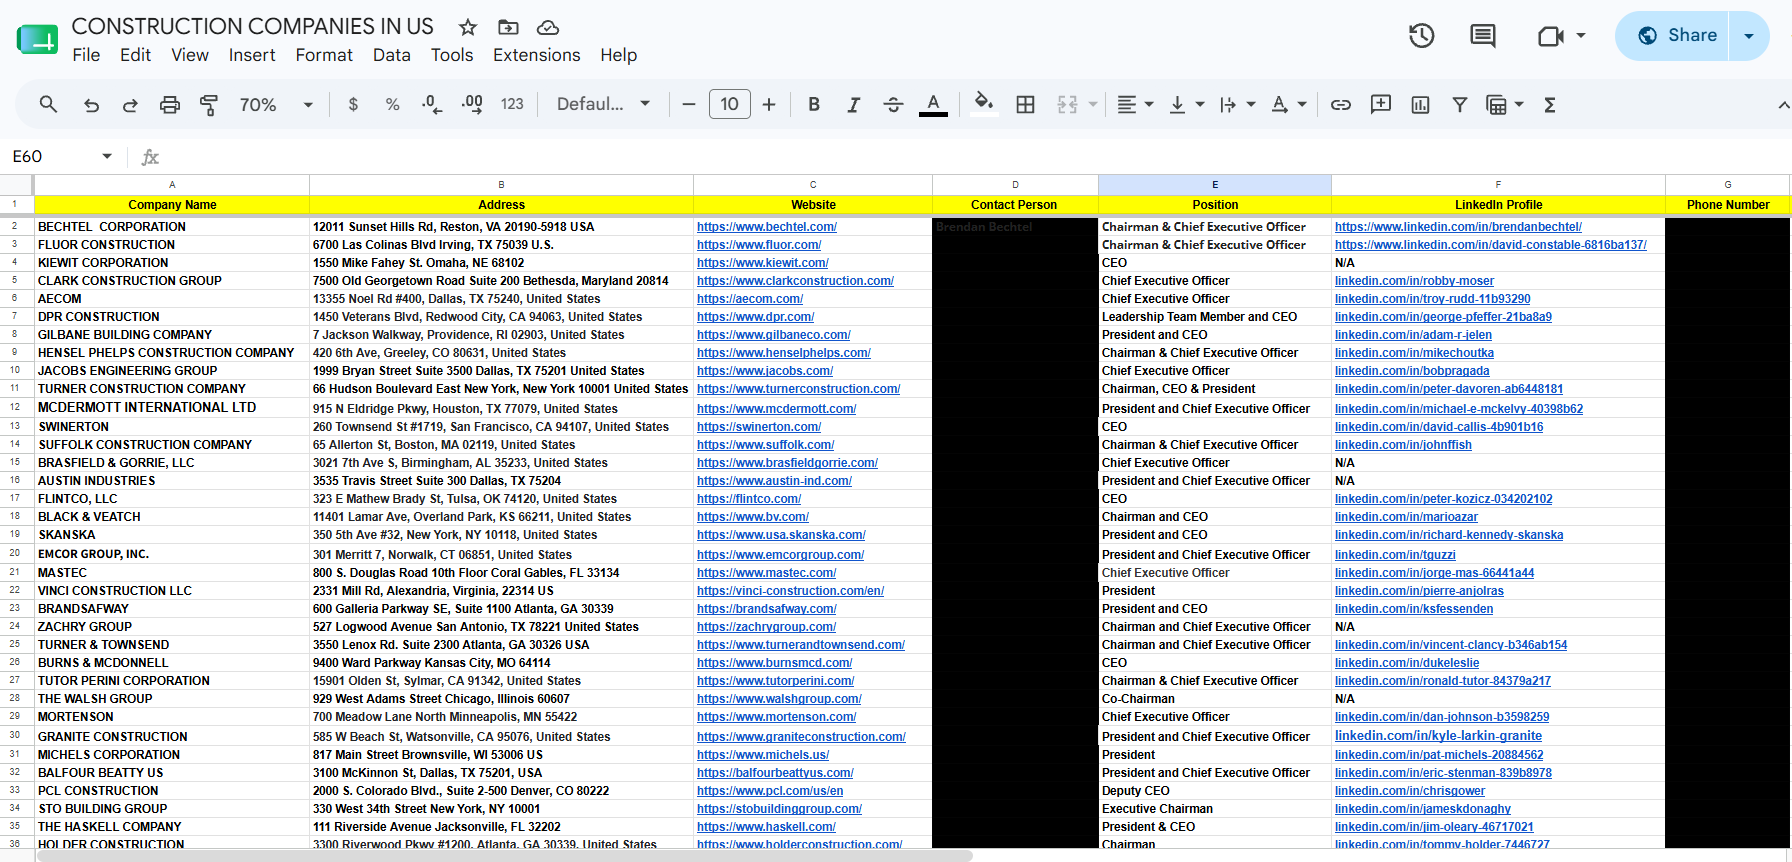The image size is (1792, 862).
Task: Select the fill color paint bucket
Action: (984, 105)
